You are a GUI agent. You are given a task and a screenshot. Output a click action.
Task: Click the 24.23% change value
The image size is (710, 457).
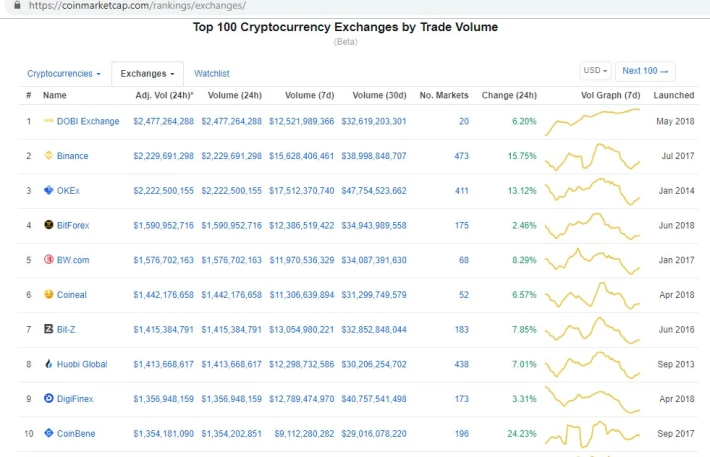tap(522, 433)
